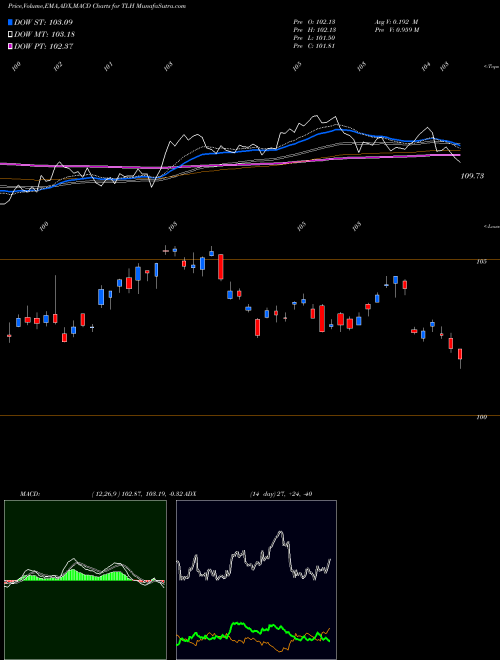
Task: Click the blue DOW ST legend swatch
Action: [x=10, y=22]
